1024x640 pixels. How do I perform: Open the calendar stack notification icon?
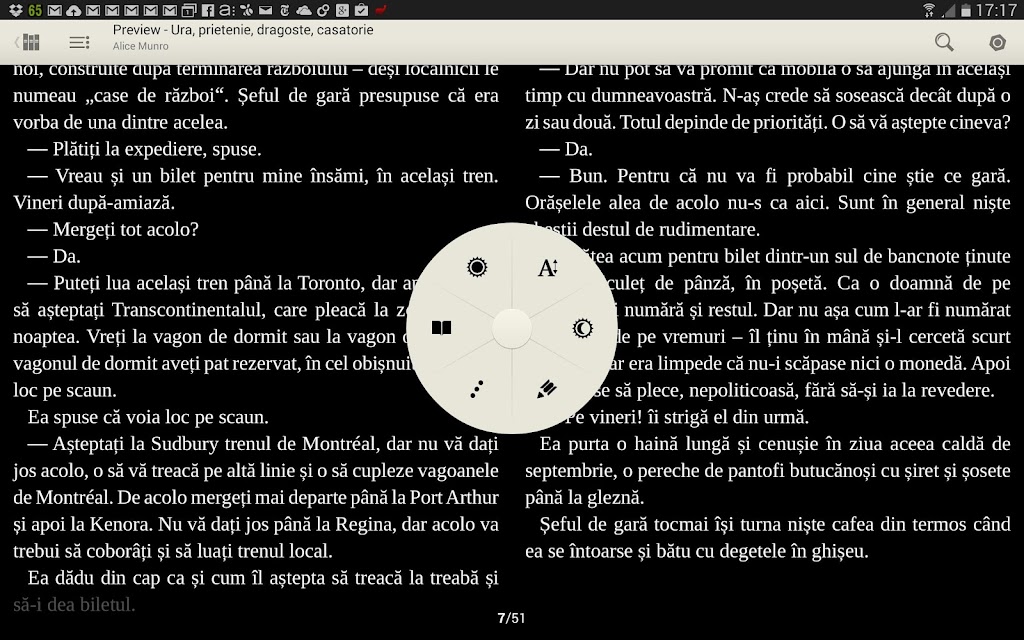tap(188, 11)
